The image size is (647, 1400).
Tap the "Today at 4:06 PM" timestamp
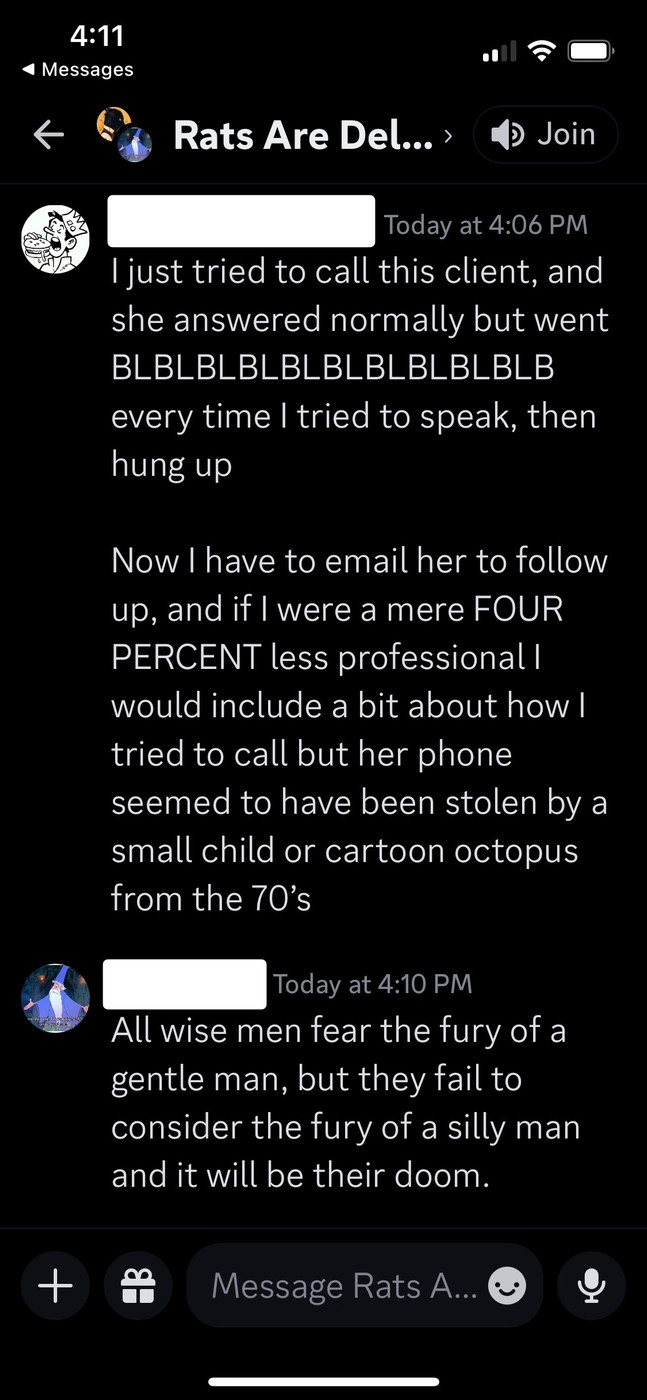[485, 225]
